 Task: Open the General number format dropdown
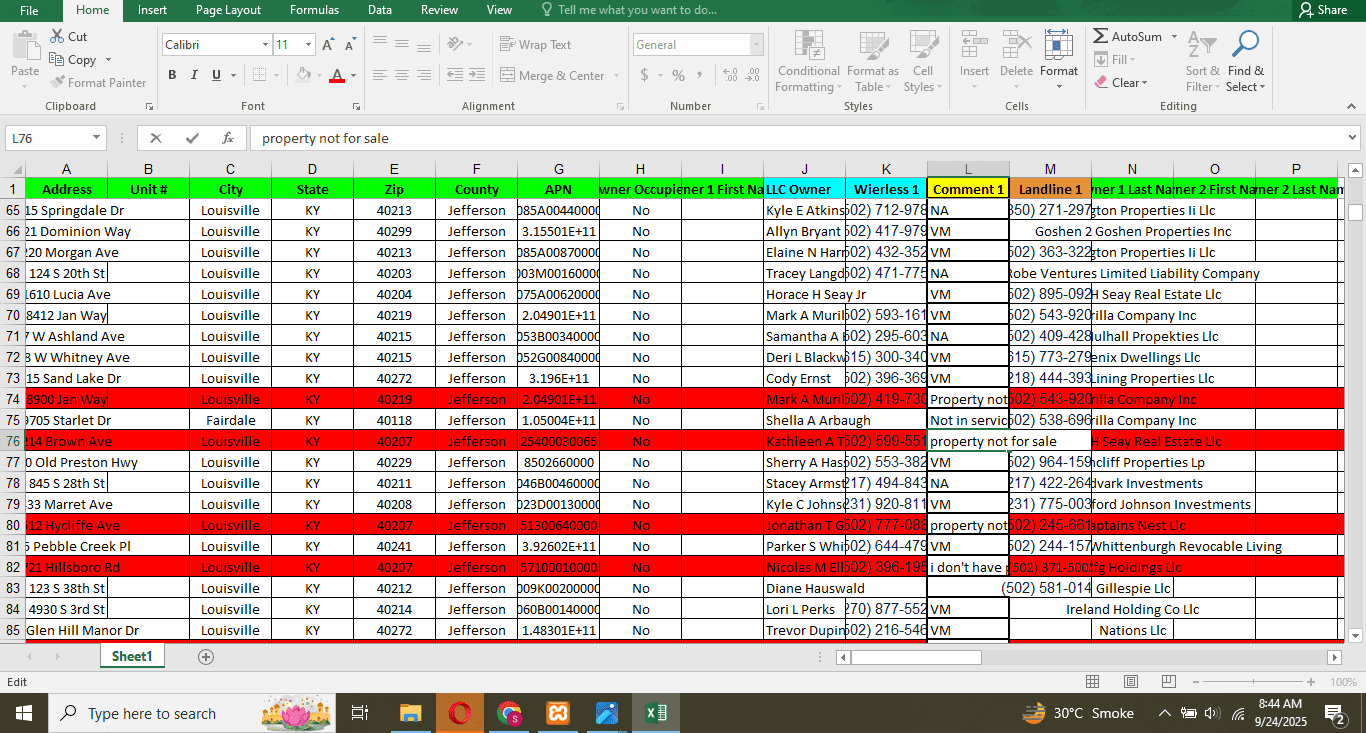tap(755, 45)
